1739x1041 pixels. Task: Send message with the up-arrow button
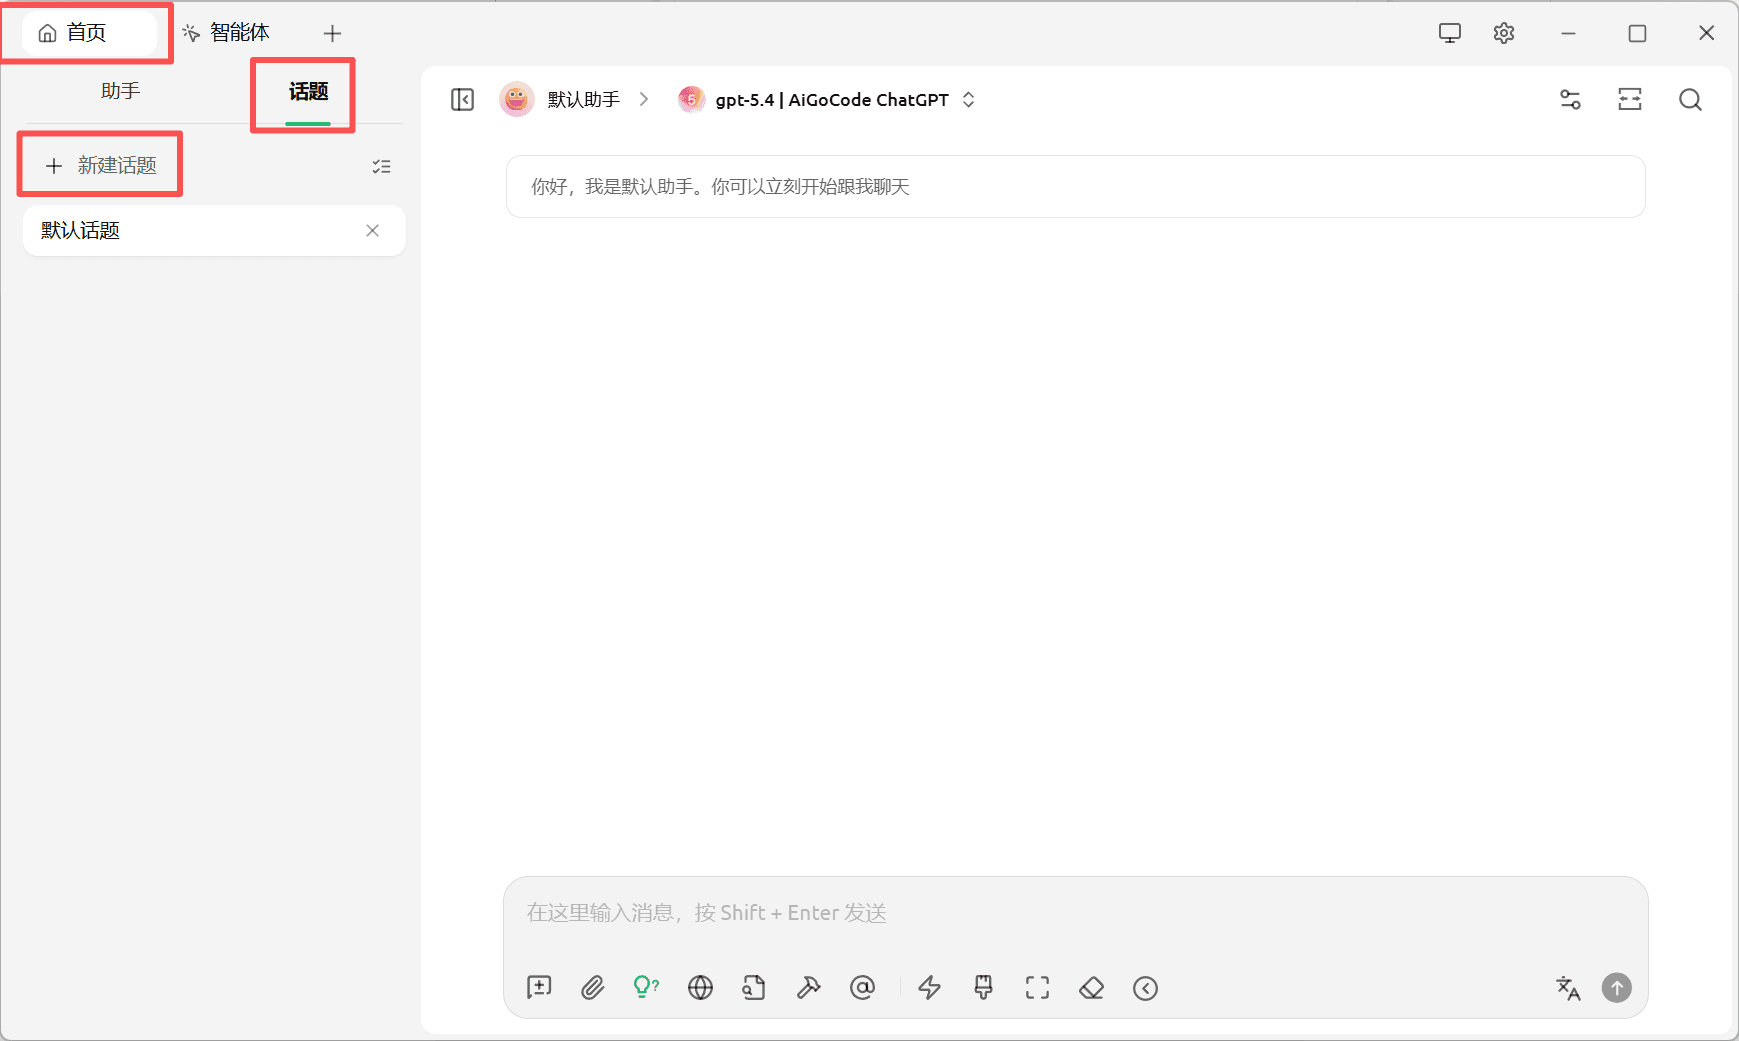1617,988
